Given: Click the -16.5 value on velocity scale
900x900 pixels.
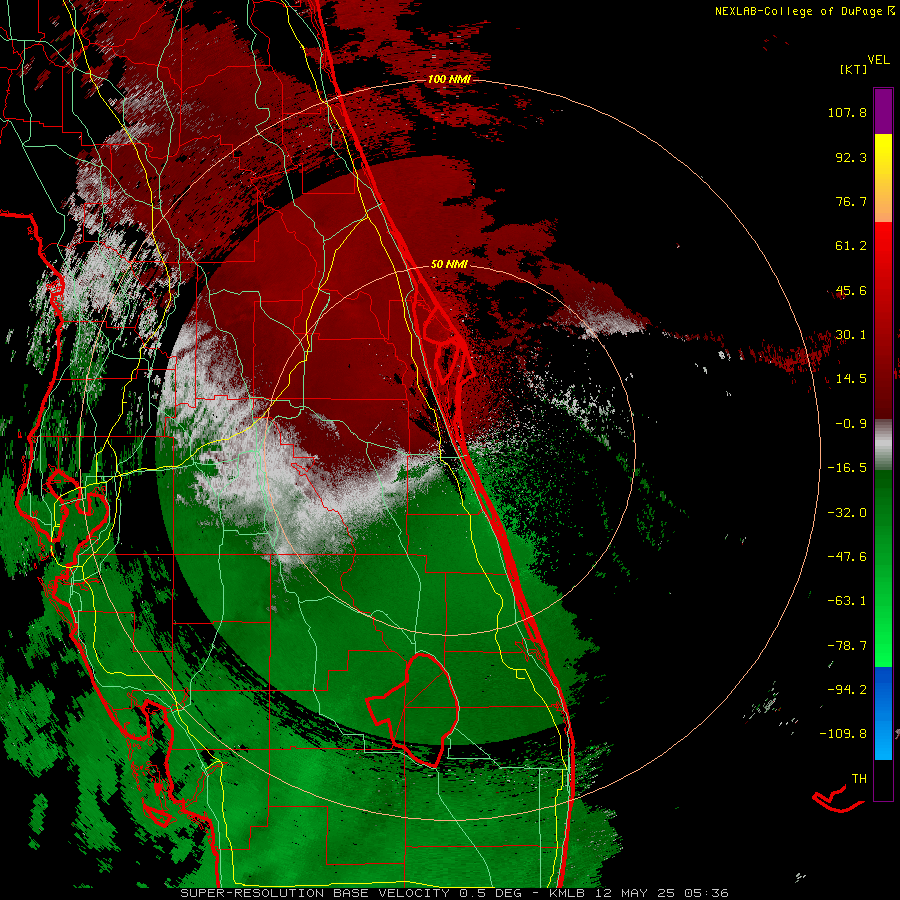Looking at the screenshot, I should (847, 468).
